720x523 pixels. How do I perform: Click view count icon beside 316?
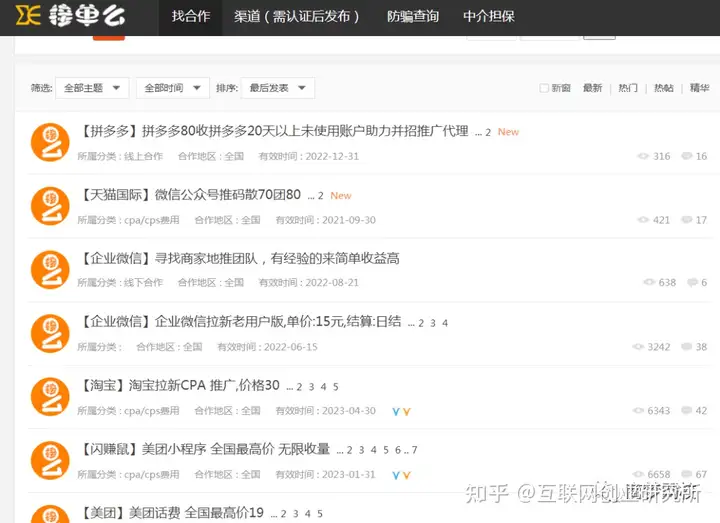[643, 156]
